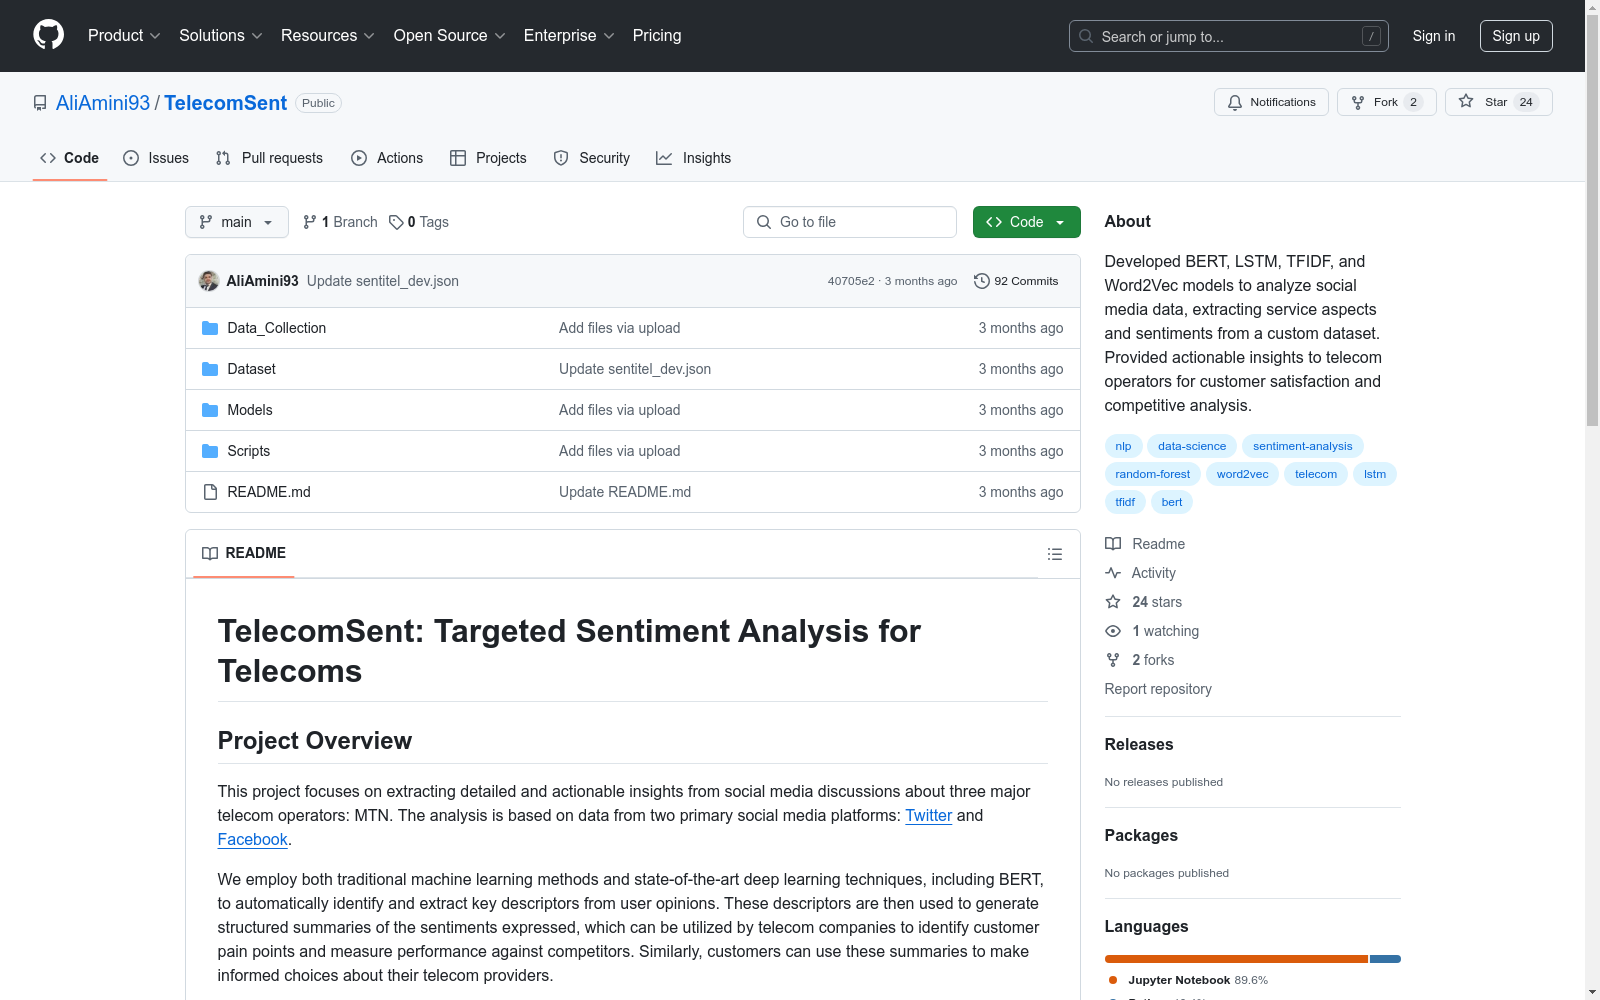Viewport: 1600px width, 1000px height.
Task: Open the Activity link in About
Action: [1141, 573]
